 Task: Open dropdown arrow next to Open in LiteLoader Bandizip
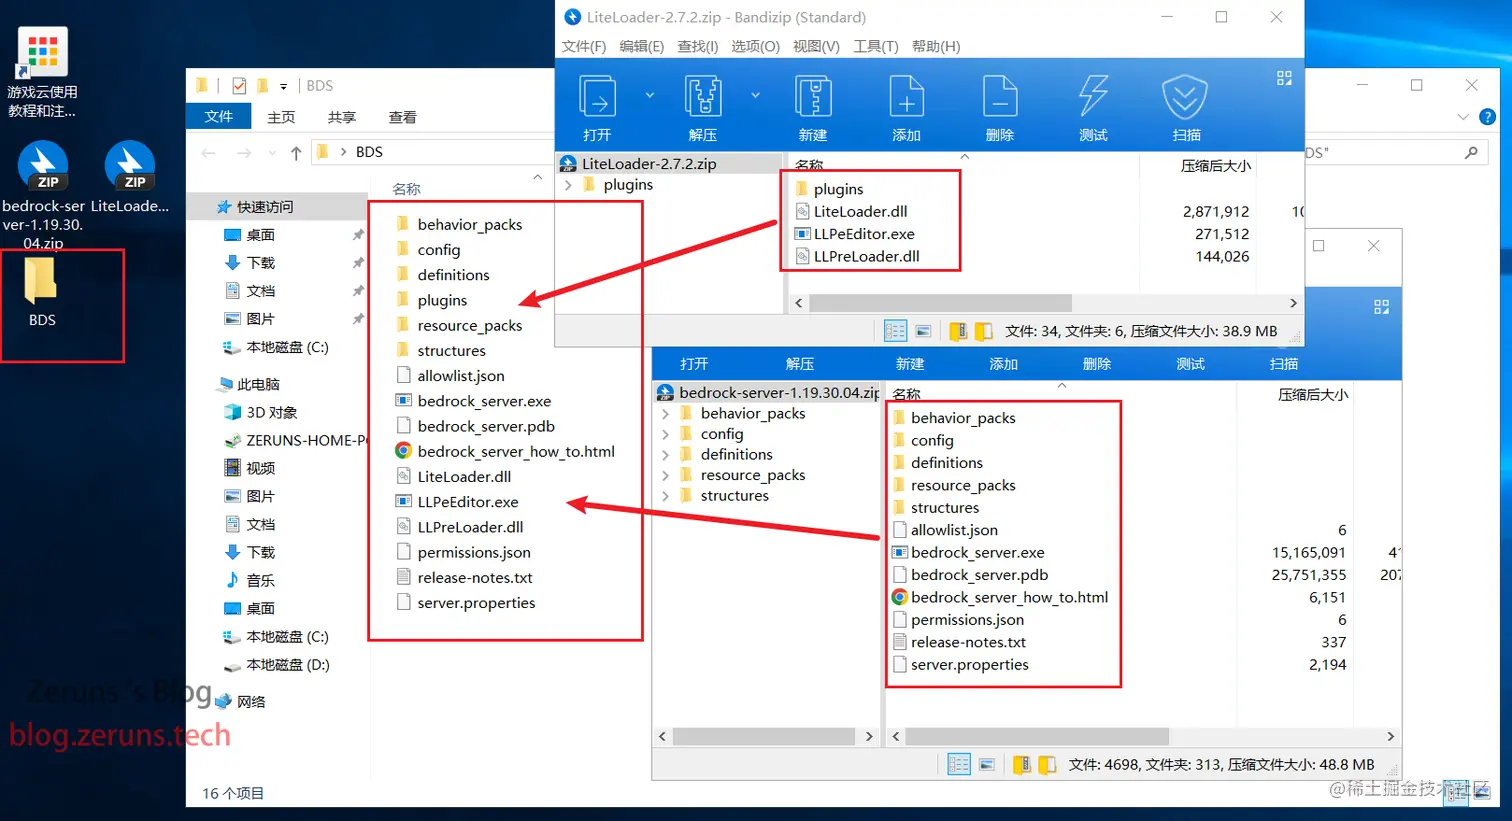pyautogui.click(x=649, y=95)
